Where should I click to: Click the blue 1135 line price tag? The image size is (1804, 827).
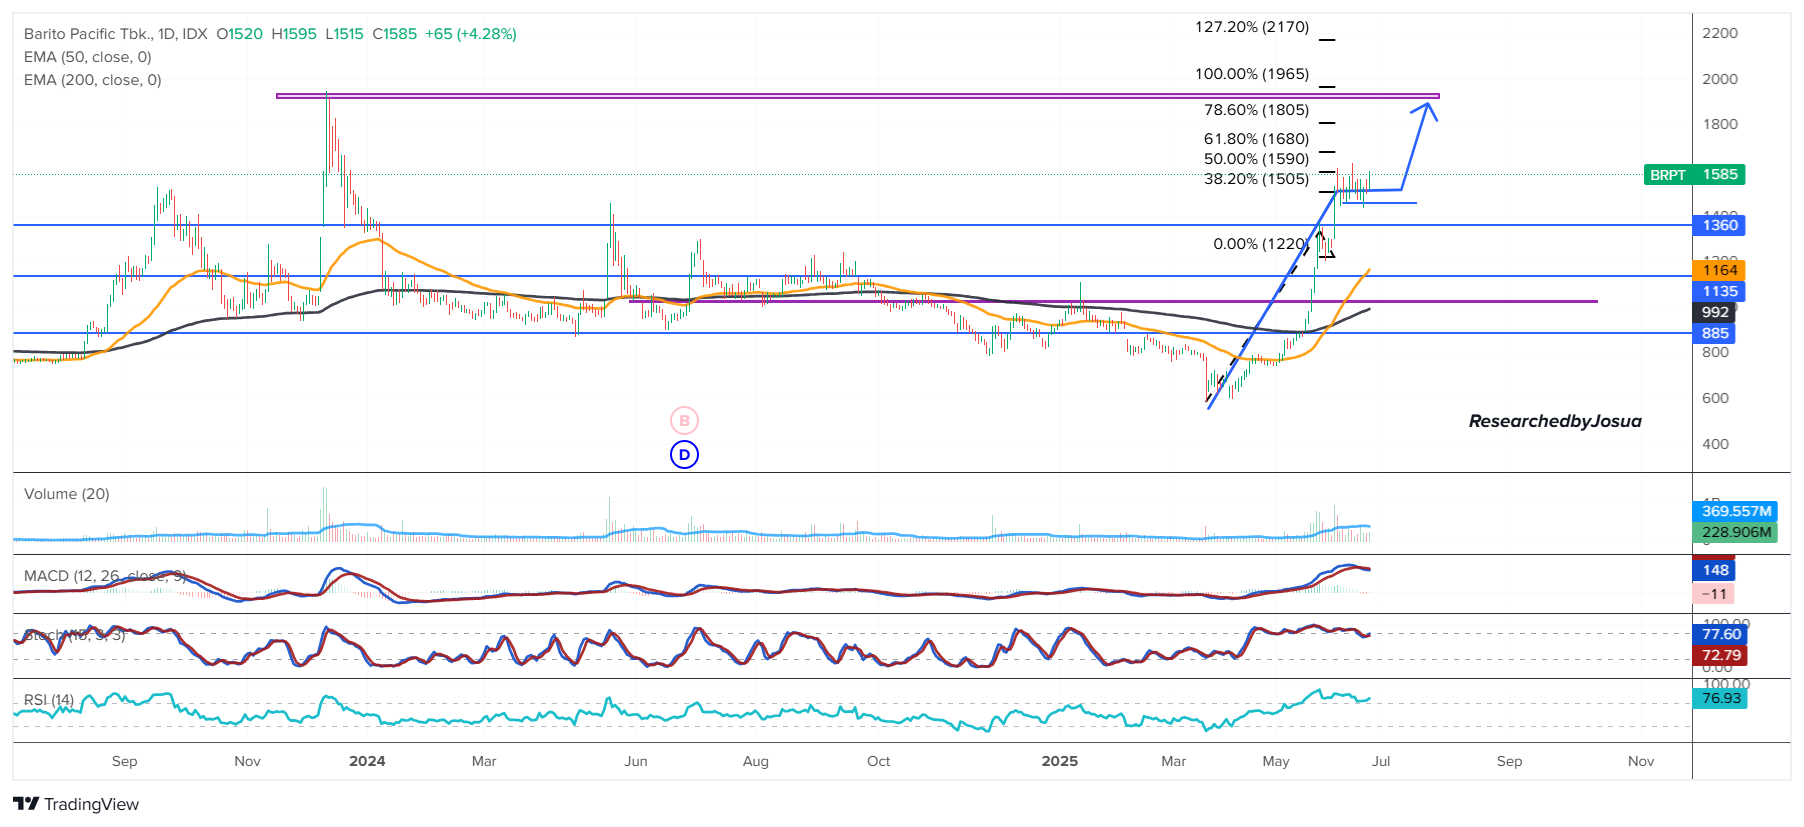[1720, 291]
